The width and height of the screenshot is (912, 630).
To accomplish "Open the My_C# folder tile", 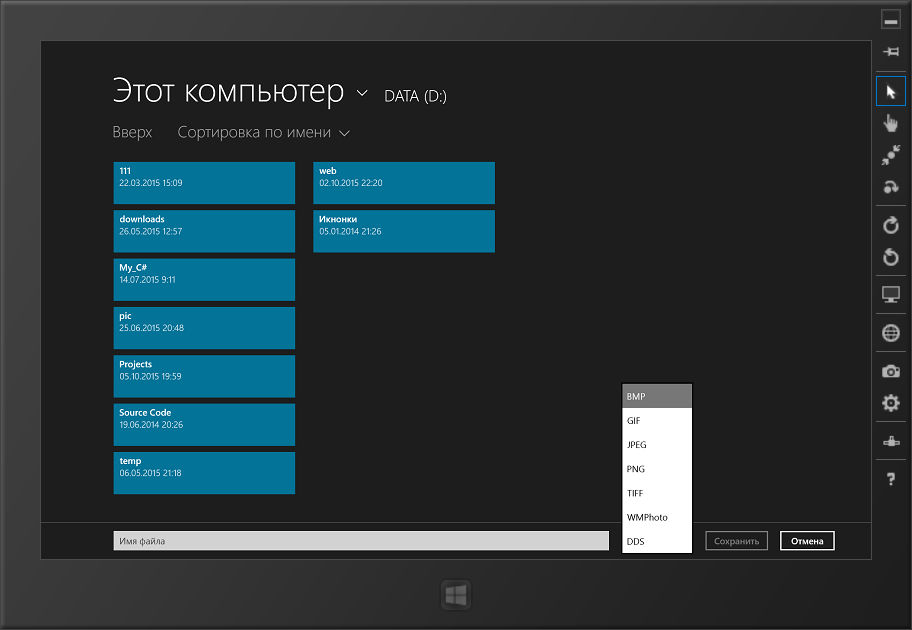I will (x=204, y=279).
